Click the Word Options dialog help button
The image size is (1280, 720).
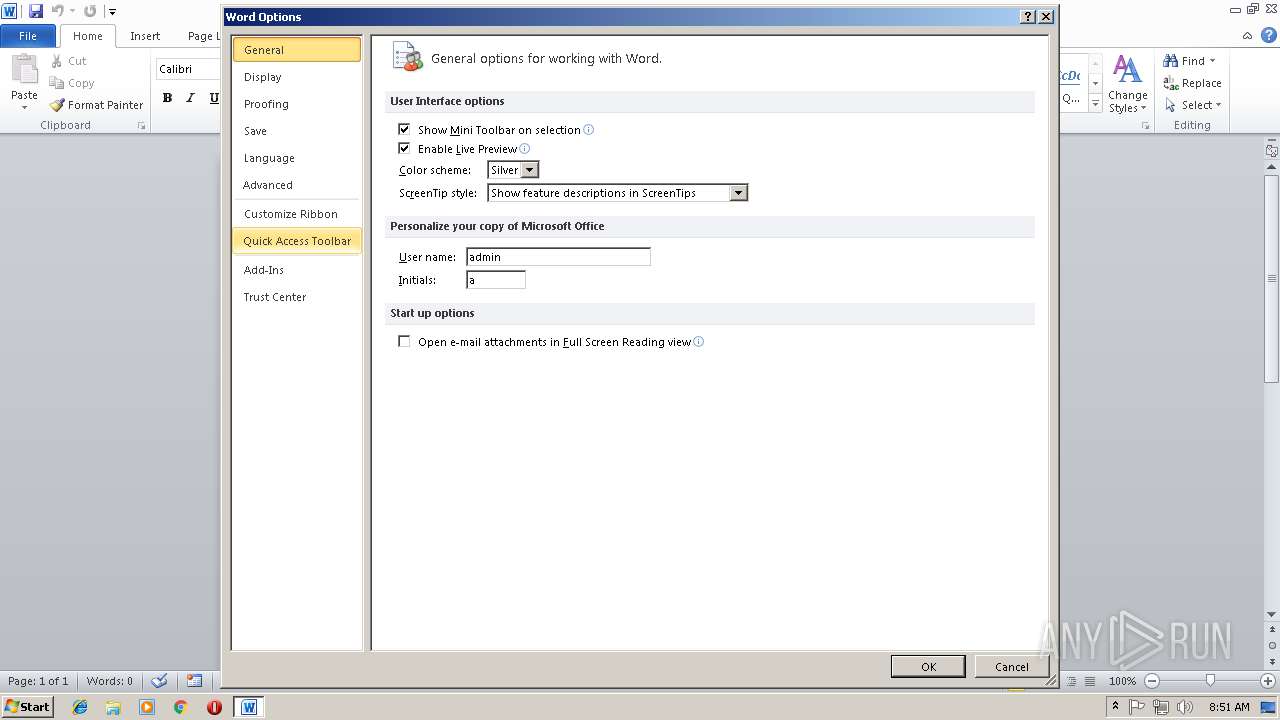tap(1028, 17)
